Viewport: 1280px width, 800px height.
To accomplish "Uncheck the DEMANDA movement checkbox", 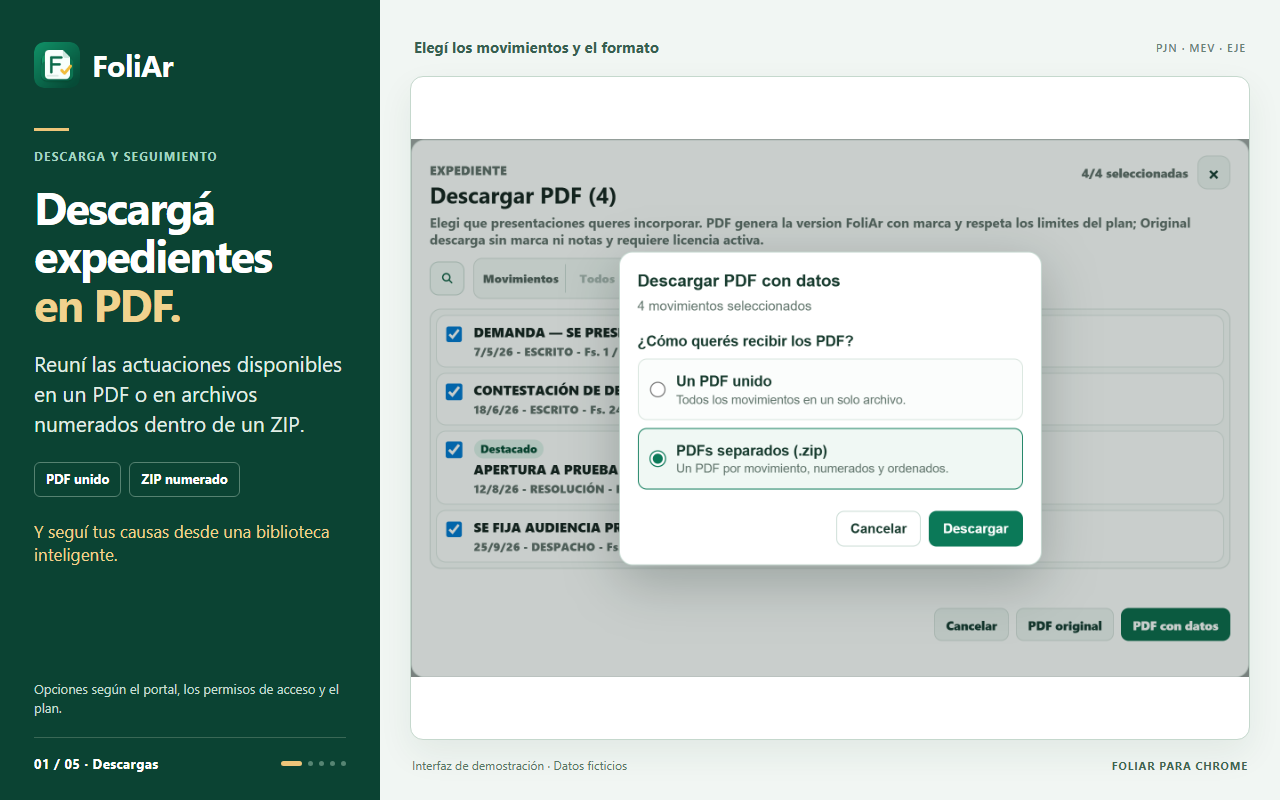I will point(454,334).
